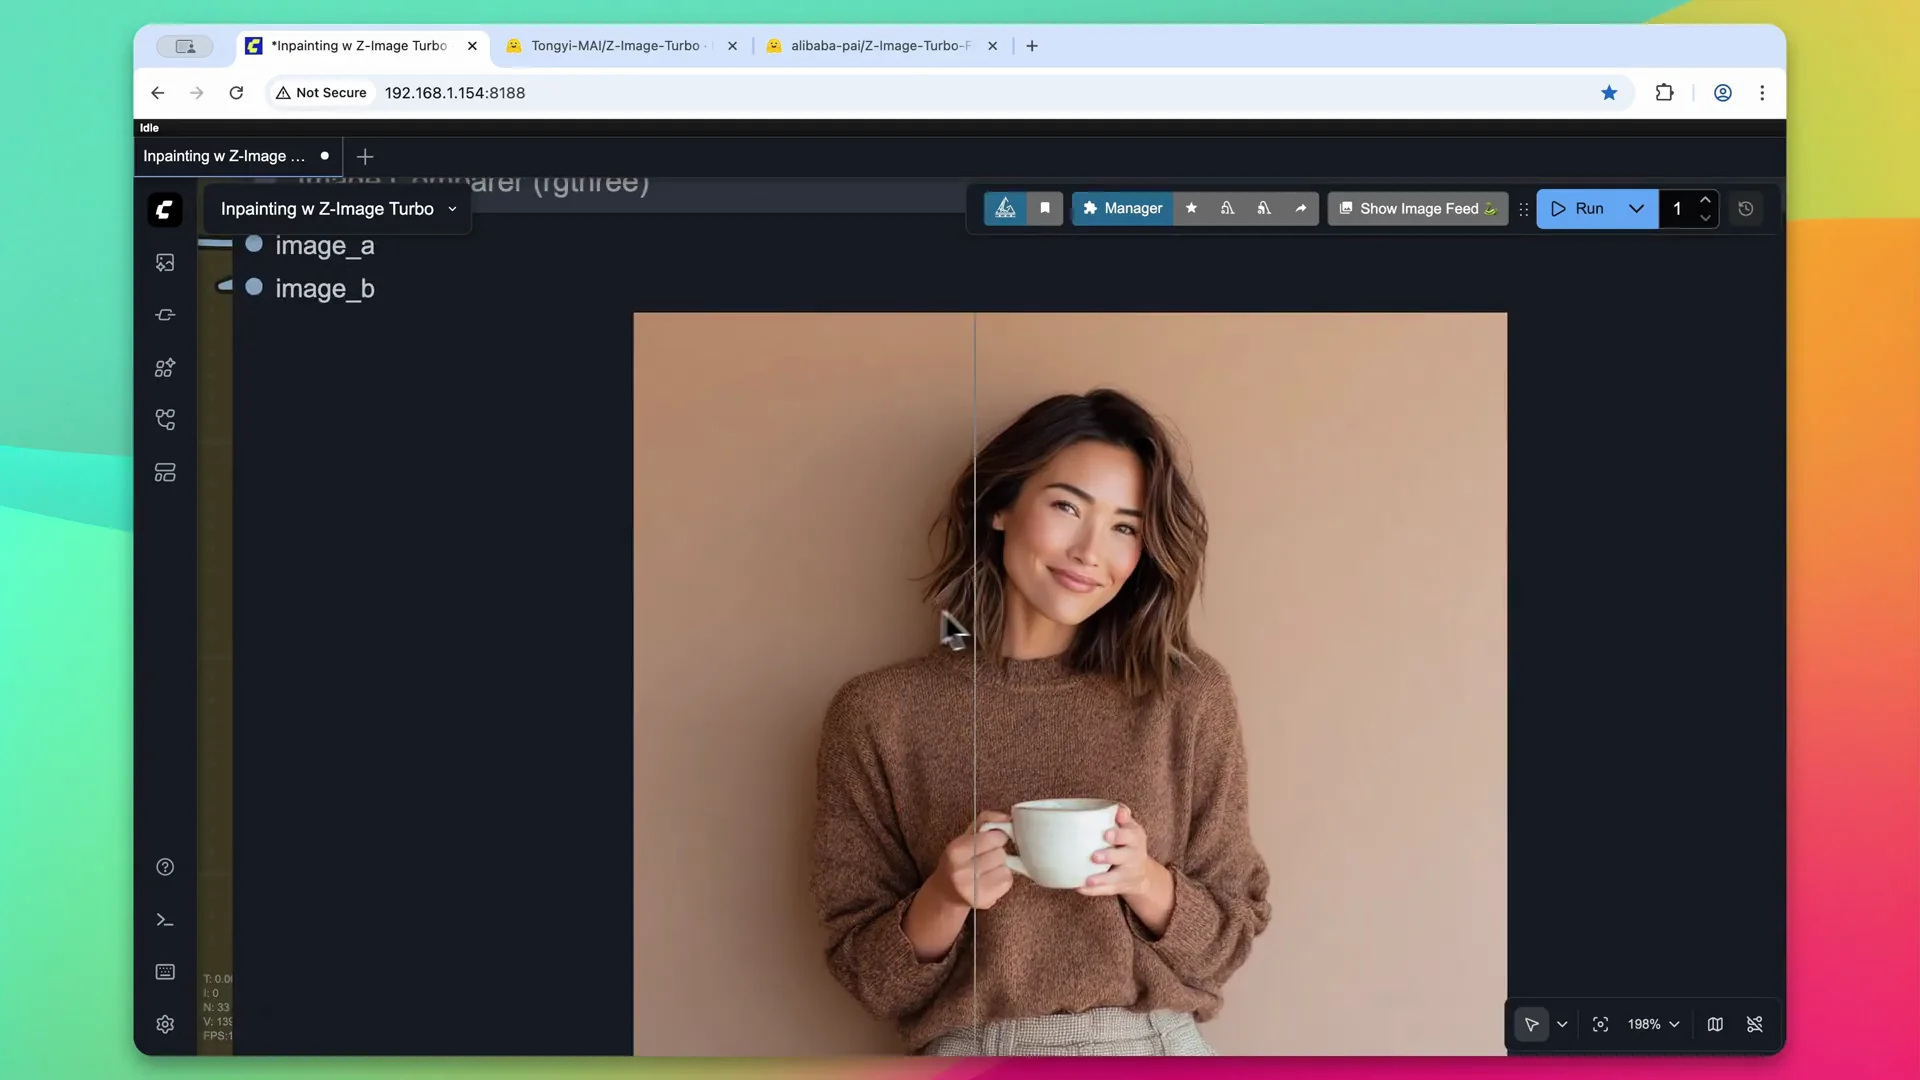
Task: Toggle link visibility in canvas controls
Action: tap(1756, 1024)
